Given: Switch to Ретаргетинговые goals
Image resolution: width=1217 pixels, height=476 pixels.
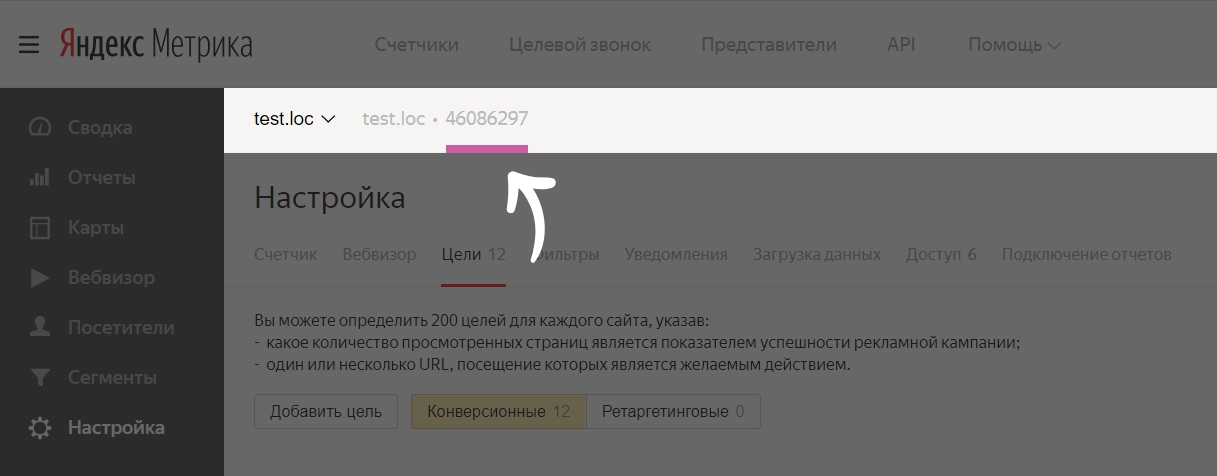Looking at the screenshot, I should (673, 411).
